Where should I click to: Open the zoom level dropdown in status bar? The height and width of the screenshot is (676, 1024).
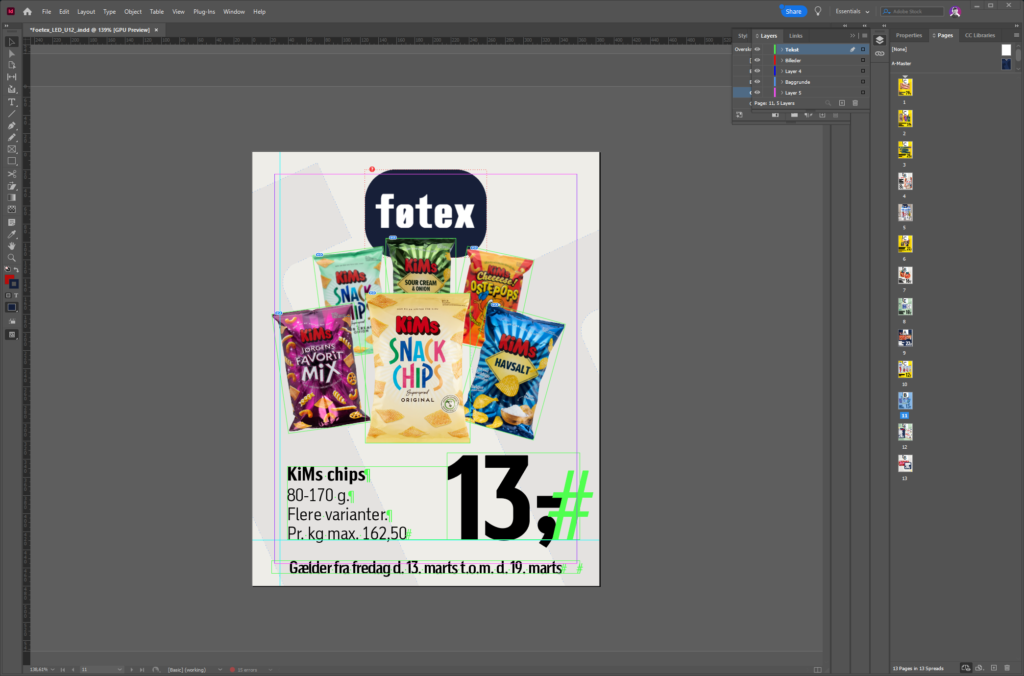[52, 669]
